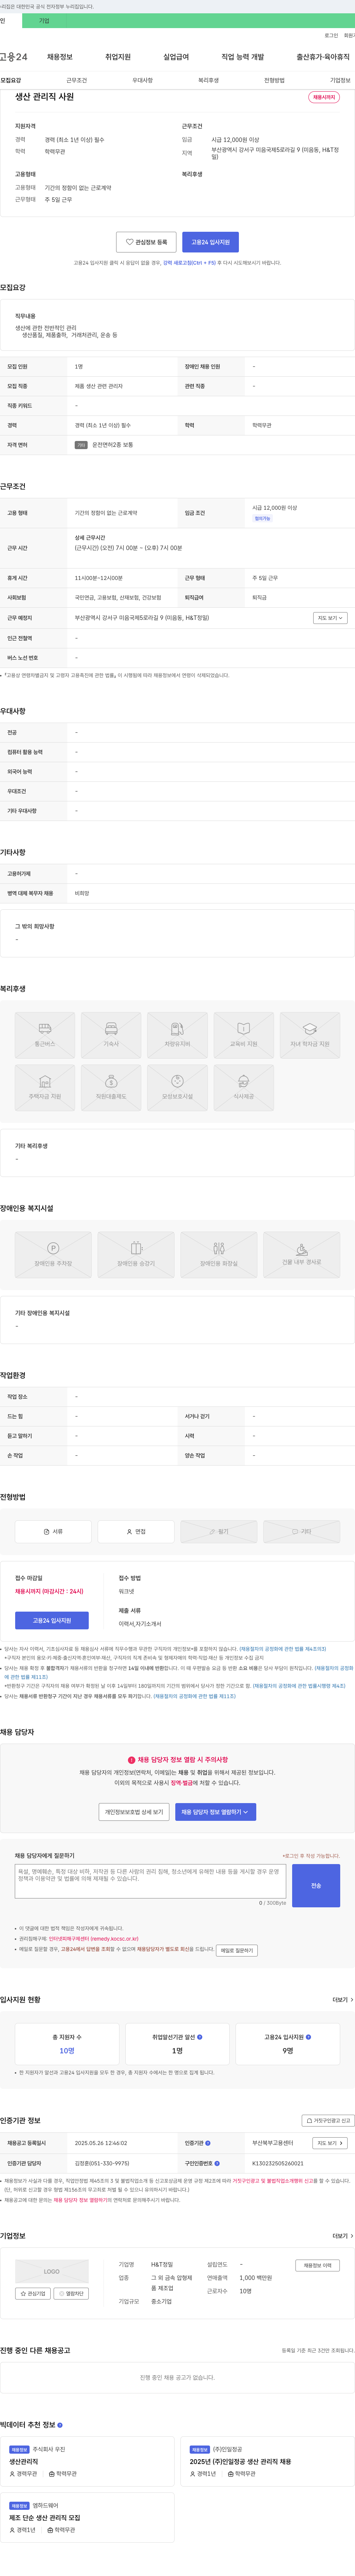Open the 취업지원 main menu

[118, 57]
